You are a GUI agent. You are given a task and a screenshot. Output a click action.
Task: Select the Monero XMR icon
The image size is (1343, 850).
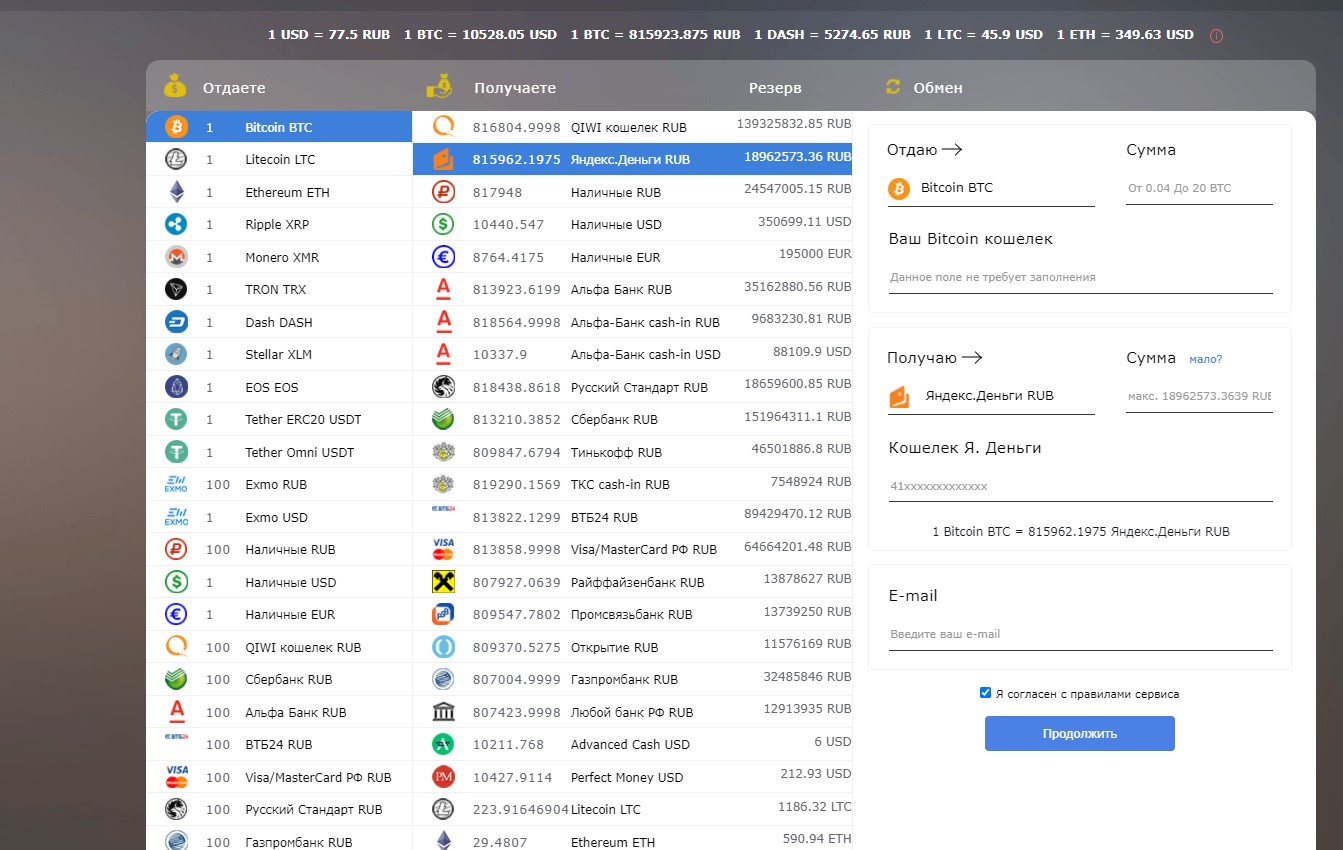point(176,257)
